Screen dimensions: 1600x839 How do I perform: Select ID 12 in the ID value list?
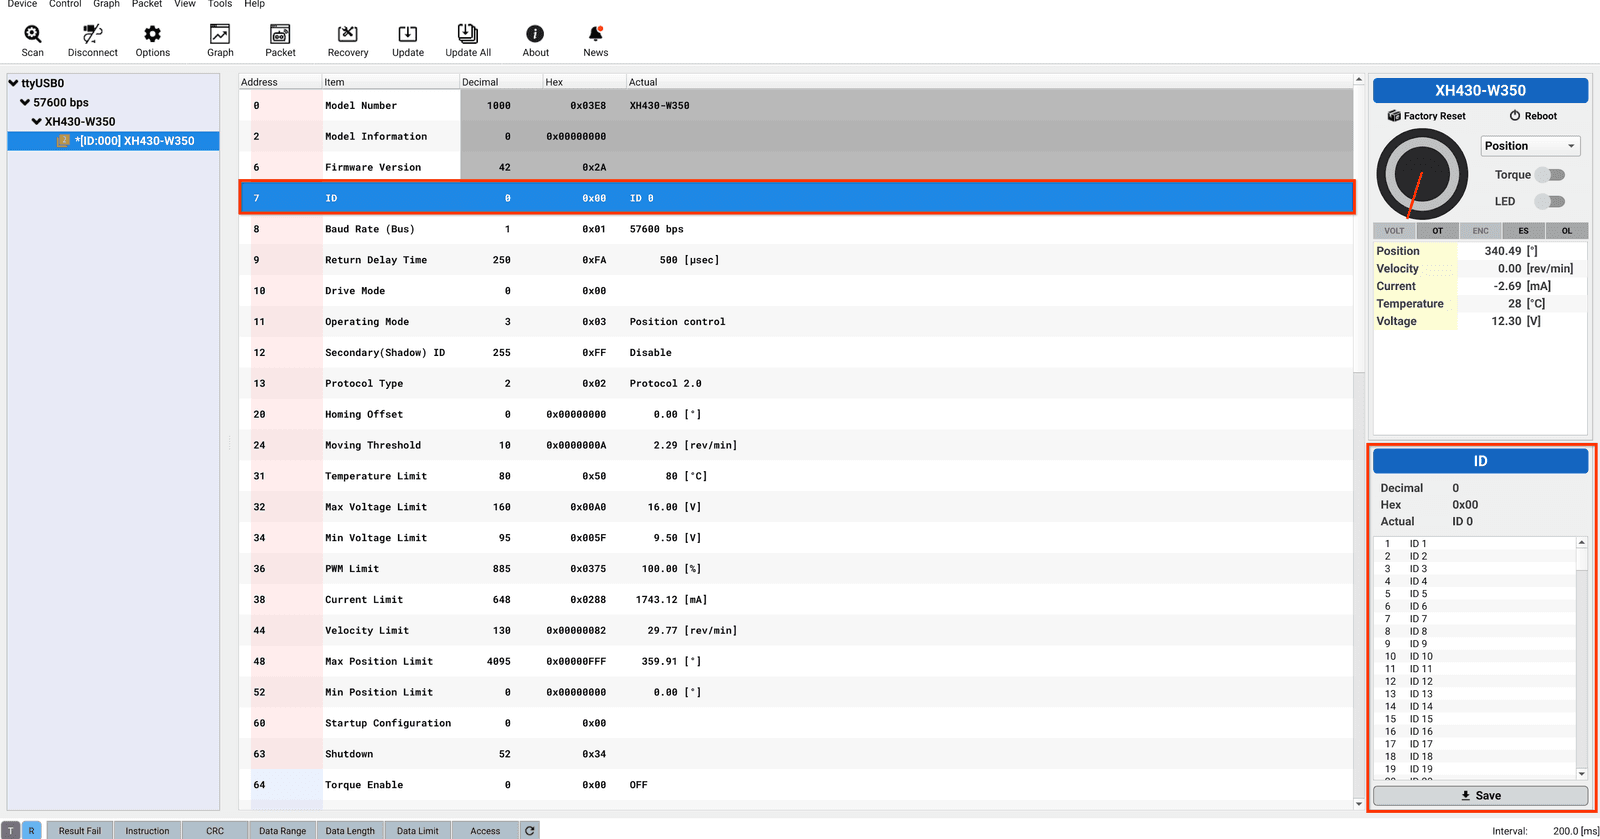point(1474,682)
